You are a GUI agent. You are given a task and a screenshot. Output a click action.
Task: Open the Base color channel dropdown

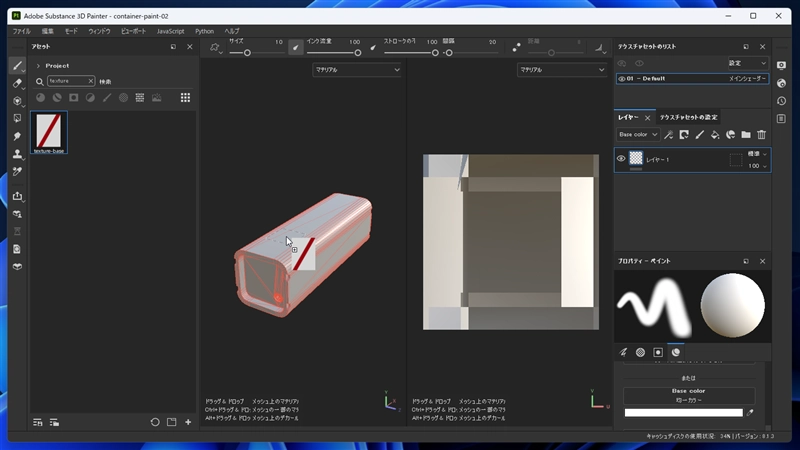(x=637, y=134)
